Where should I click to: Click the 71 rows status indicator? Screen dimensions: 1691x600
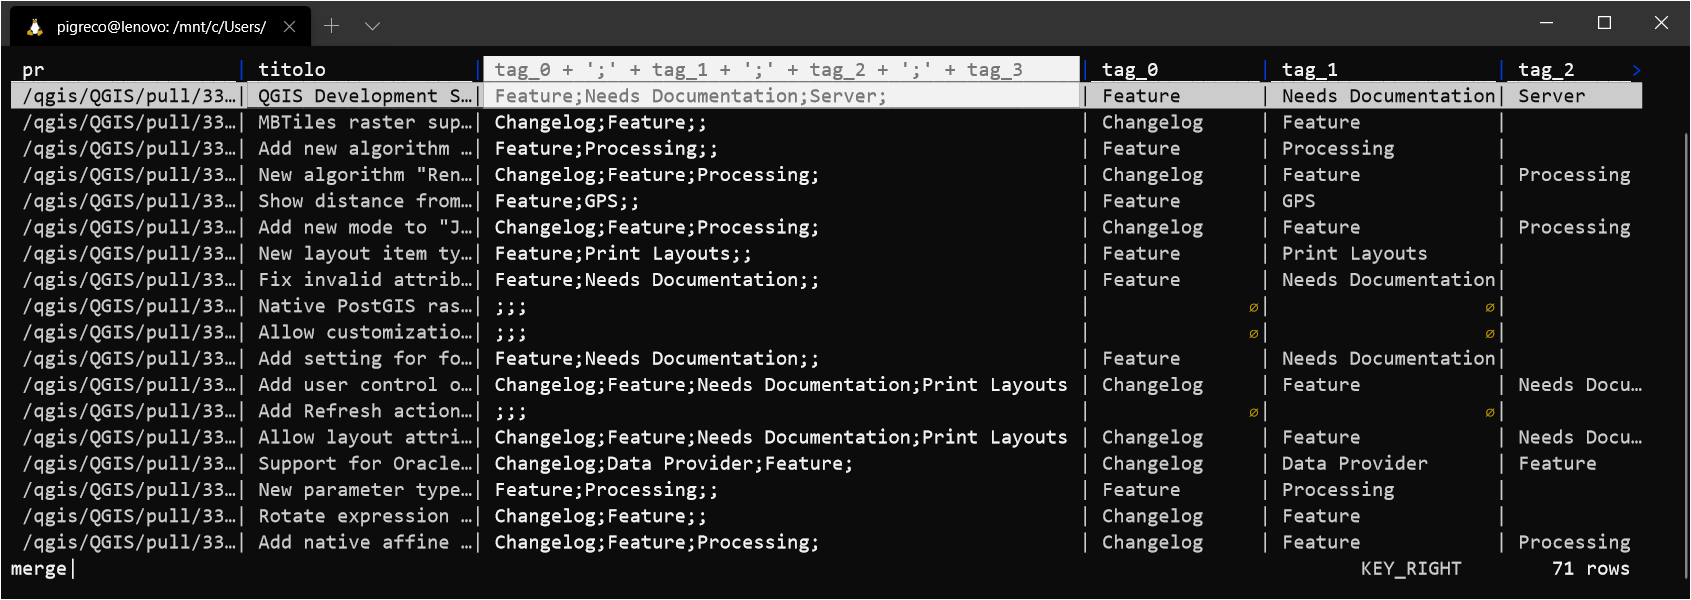point(1590,569)
